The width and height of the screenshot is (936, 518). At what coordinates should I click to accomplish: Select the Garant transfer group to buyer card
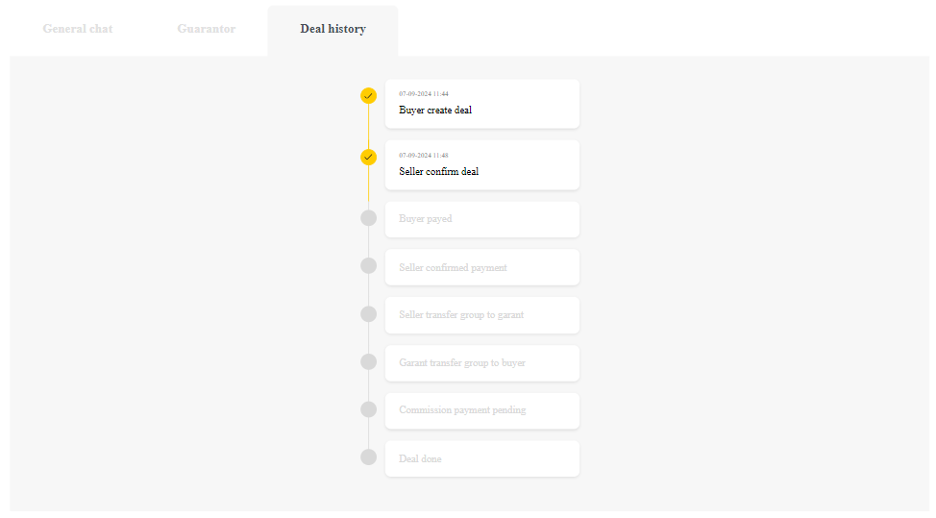(482, 363)
